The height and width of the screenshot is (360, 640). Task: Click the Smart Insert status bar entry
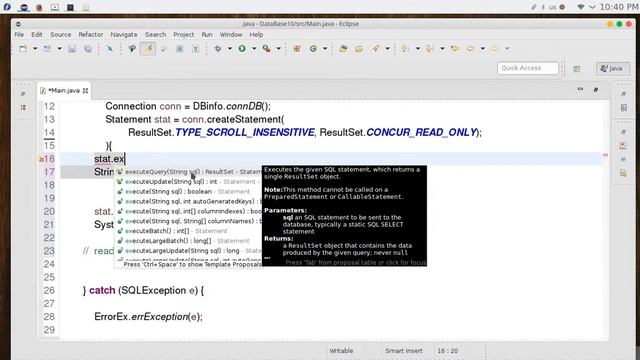(404, 351)
